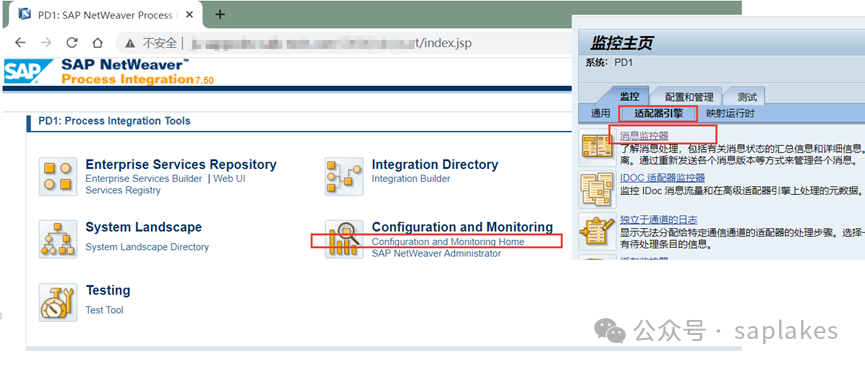Image resolution: width=865 pixels, height=365 pixels.
Task: Go to browser home button
Action: [97, 43]
